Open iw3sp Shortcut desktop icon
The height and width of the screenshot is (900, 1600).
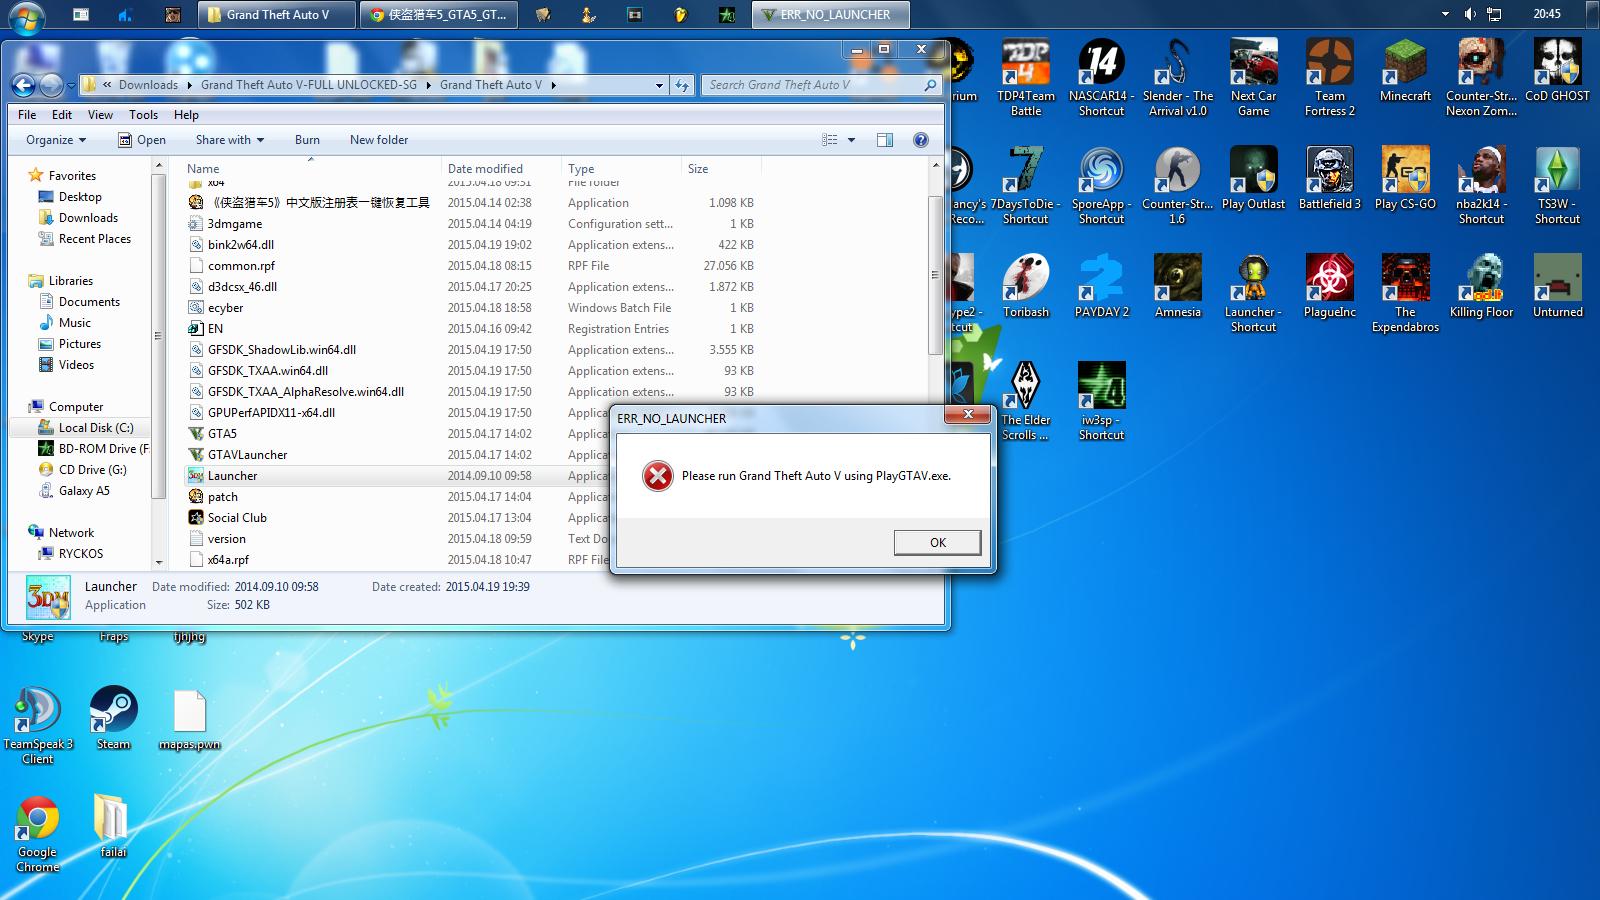(x=1101, y=402)
